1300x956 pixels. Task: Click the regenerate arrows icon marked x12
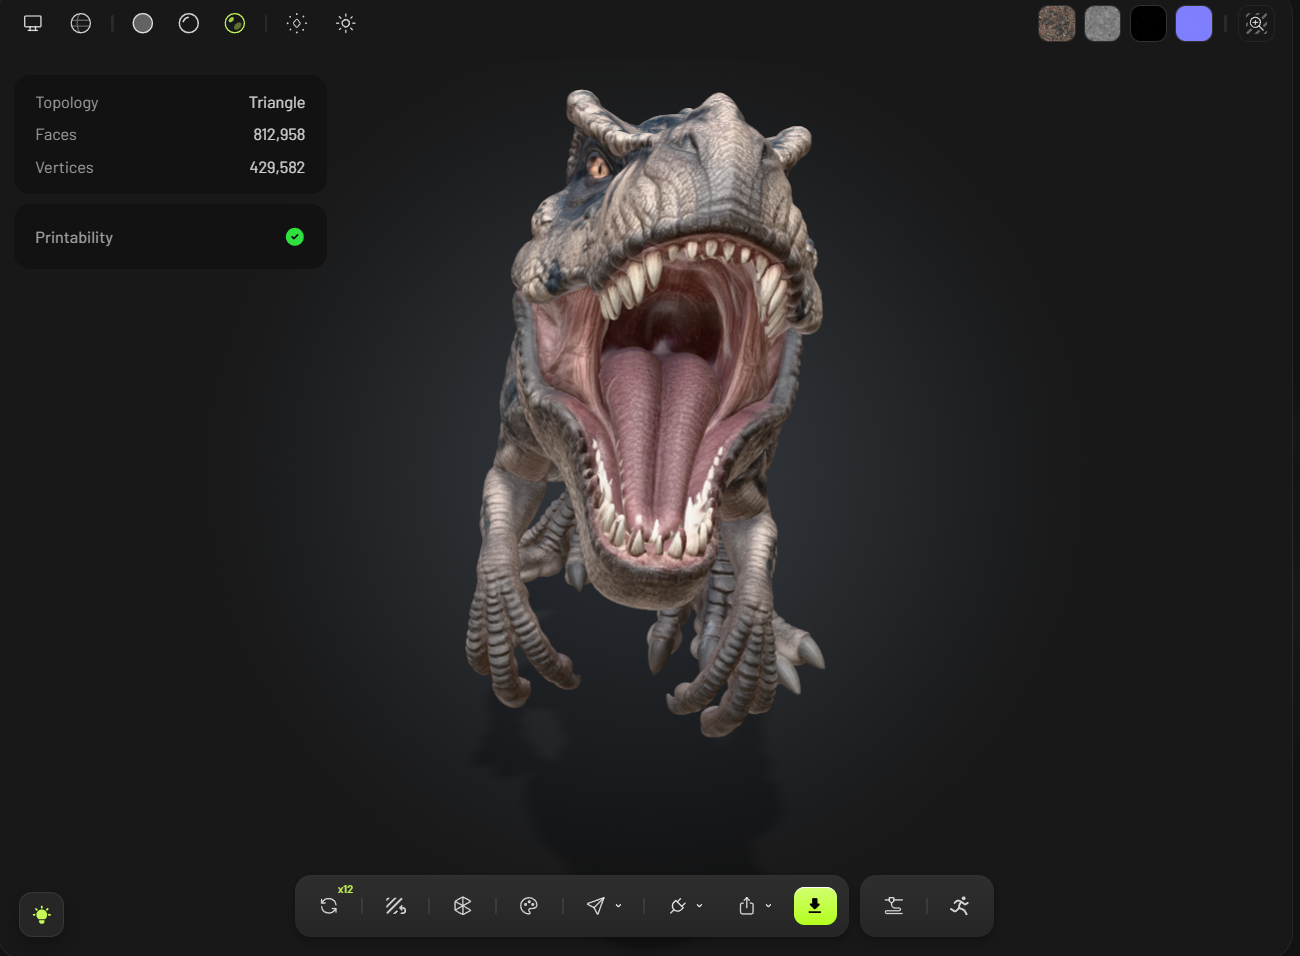[x=329, y=906]
